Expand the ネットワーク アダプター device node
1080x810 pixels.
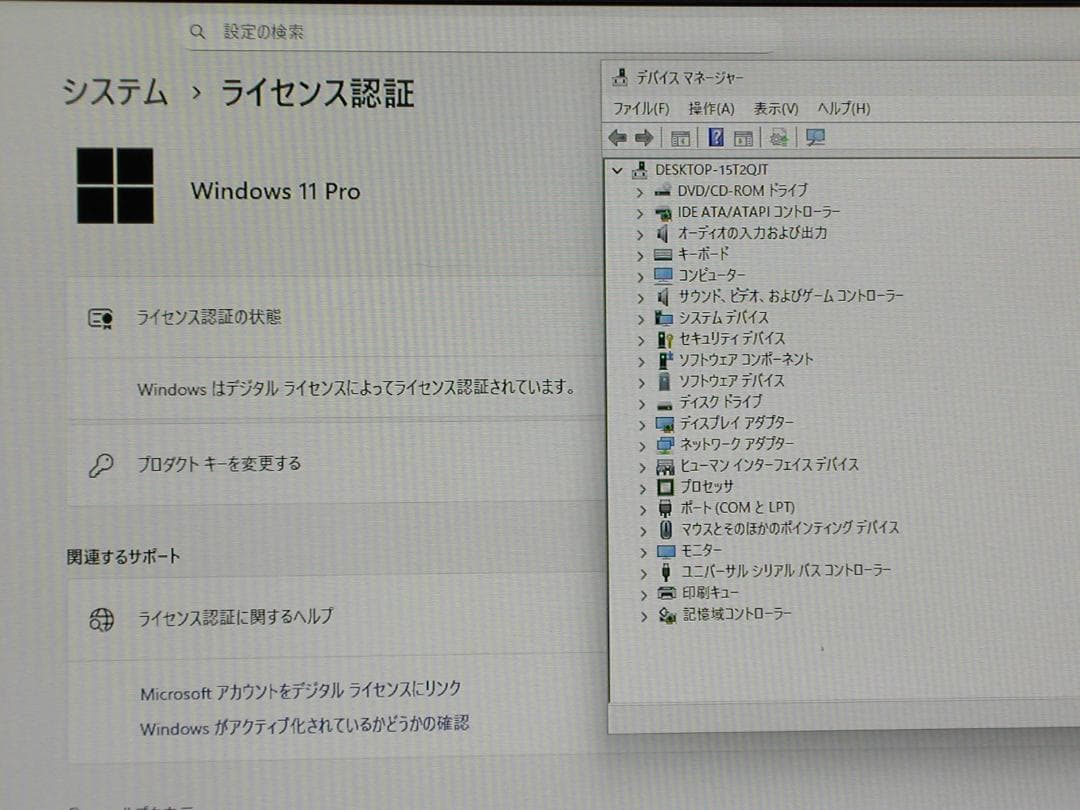[641, 444]
